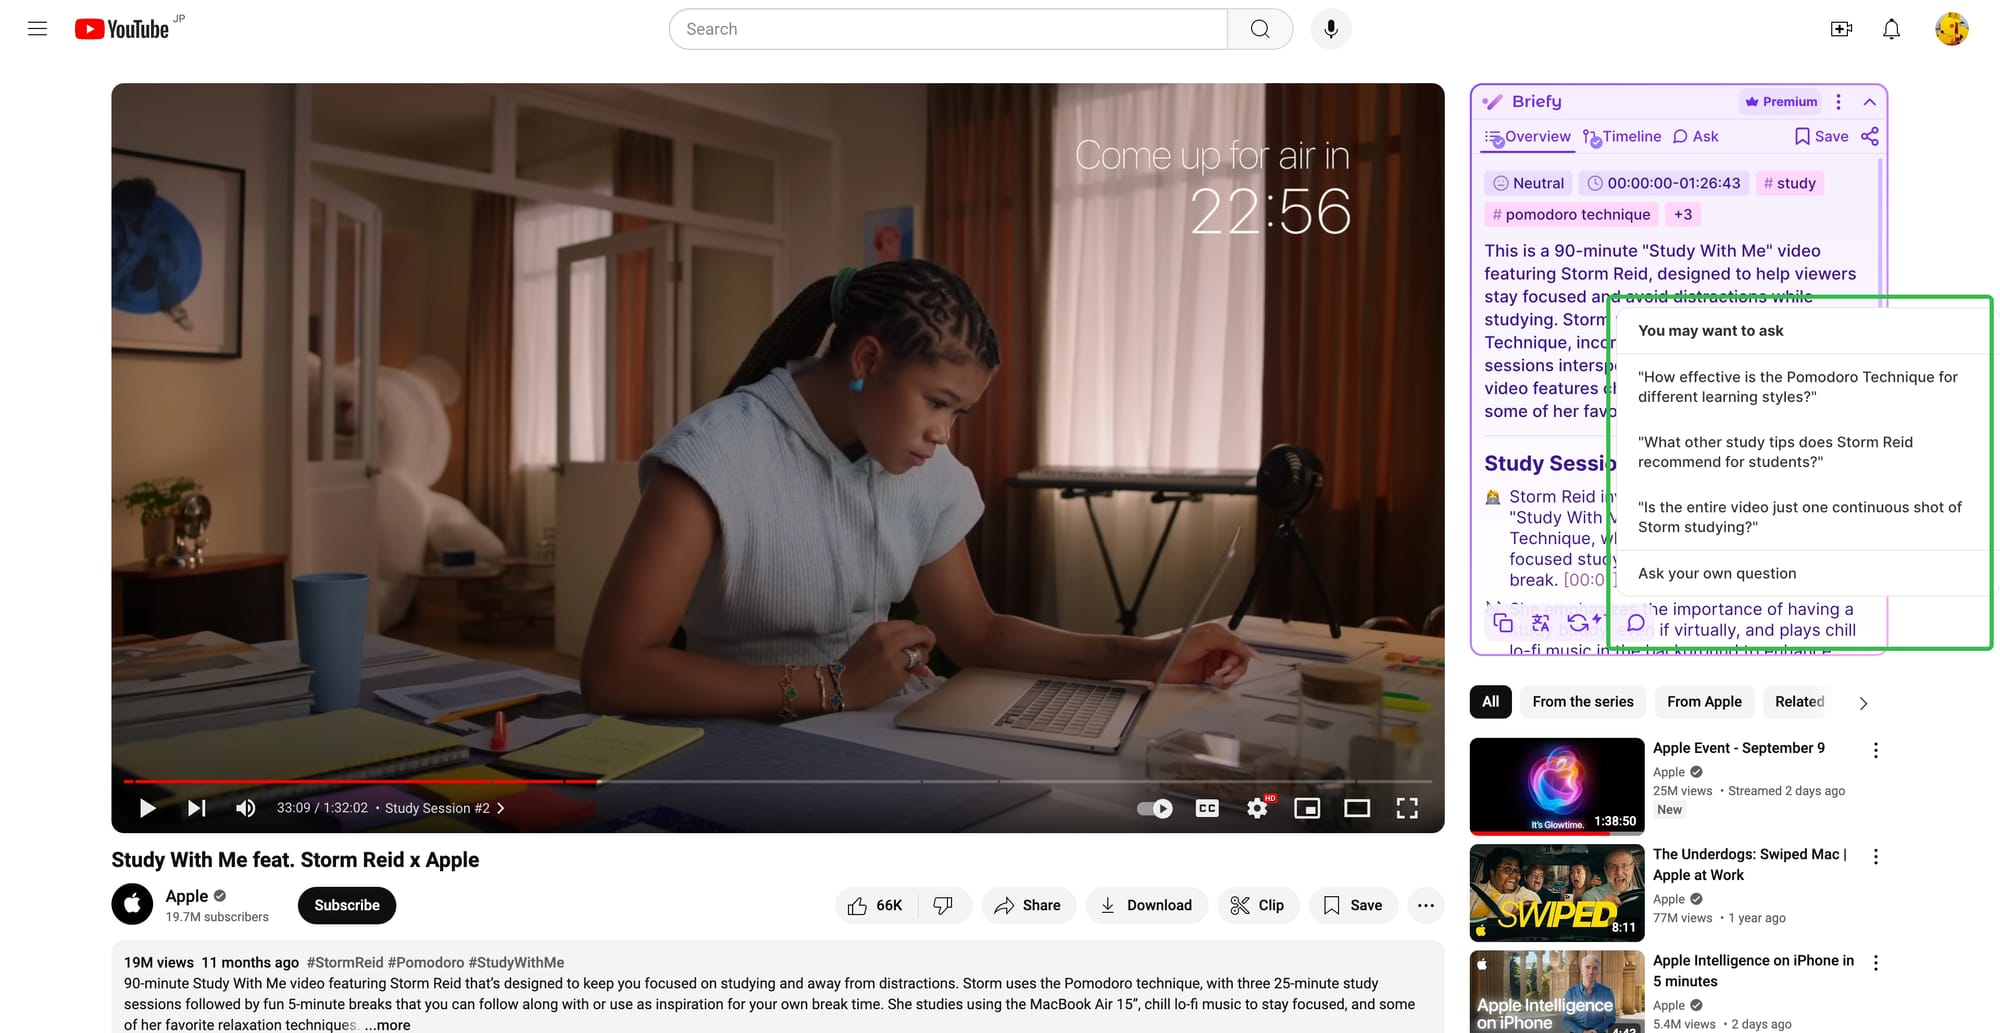Screen dimensions: 2000x1033
Task: Like the video with 66K likes
Action: point(876,905)
